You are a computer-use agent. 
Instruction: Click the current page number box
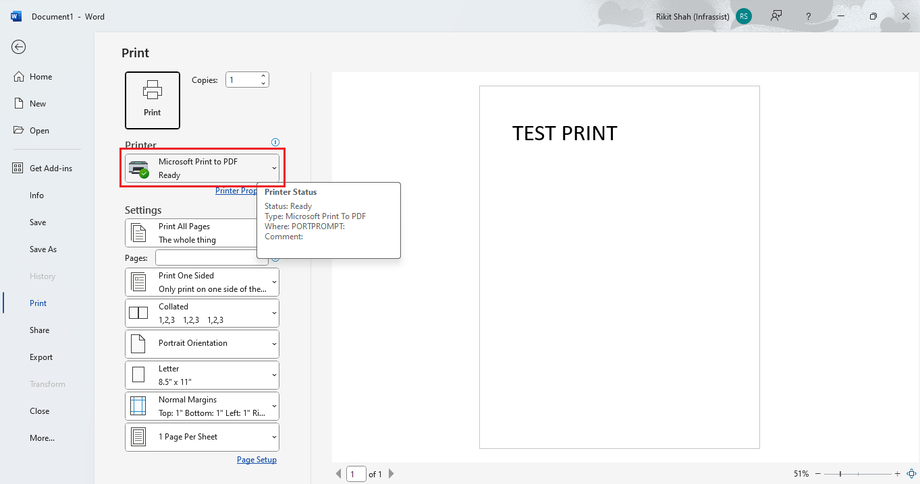pyautogui.click(x=356, y=473)
